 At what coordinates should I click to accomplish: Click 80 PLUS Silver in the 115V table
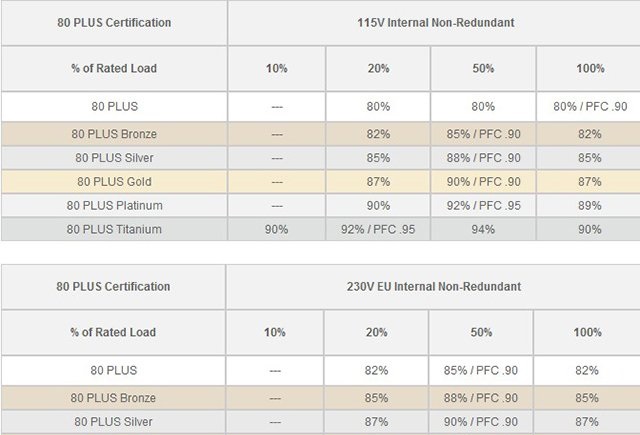pyautogui.click(x=114, y=157)
